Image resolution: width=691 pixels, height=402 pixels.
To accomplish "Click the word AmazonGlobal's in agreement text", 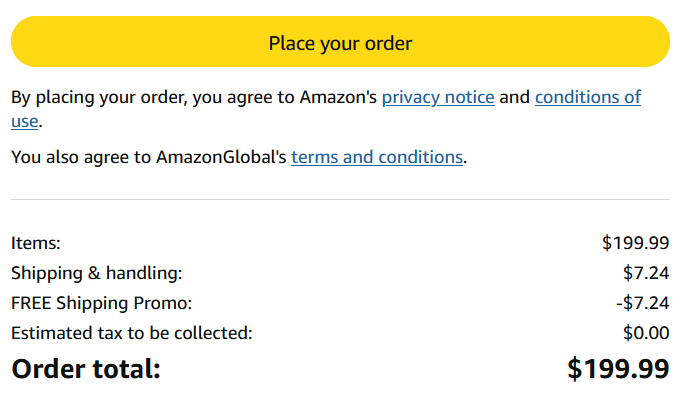I will (221, 157).
